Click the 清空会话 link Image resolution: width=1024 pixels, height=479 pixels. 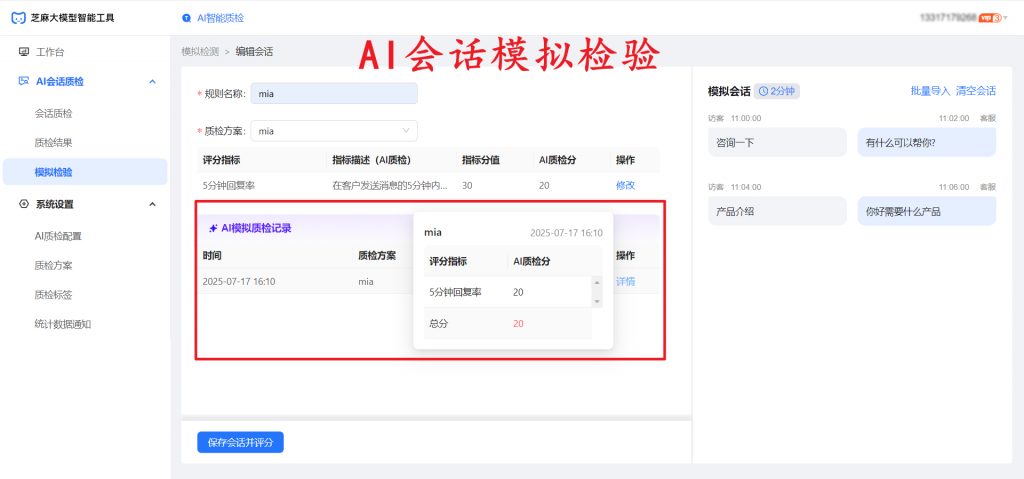(975, 91)
